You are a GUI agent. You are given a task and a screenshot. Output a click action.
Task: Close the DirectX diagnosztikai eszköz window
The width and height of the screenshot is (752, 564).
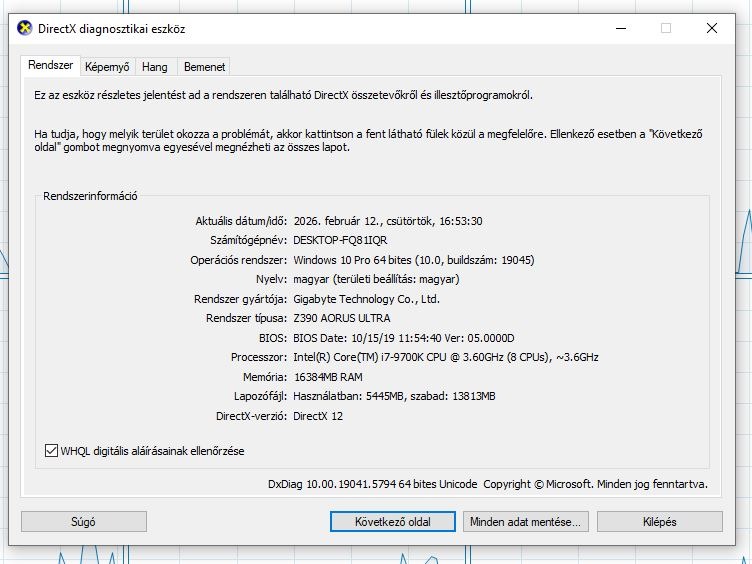coord(712,28)
